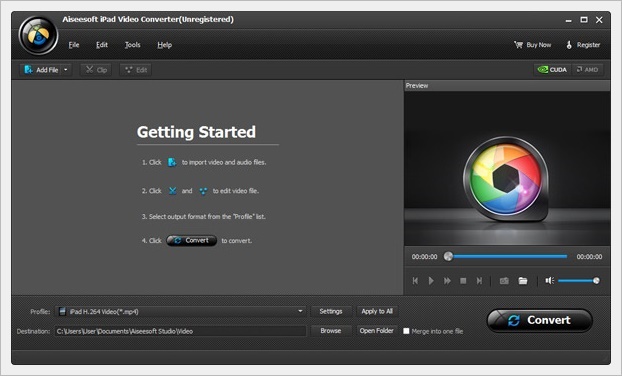Screen dimensions: 622x376
Task: Click the Profile Settings button
Action: click(x=331, y=311)
